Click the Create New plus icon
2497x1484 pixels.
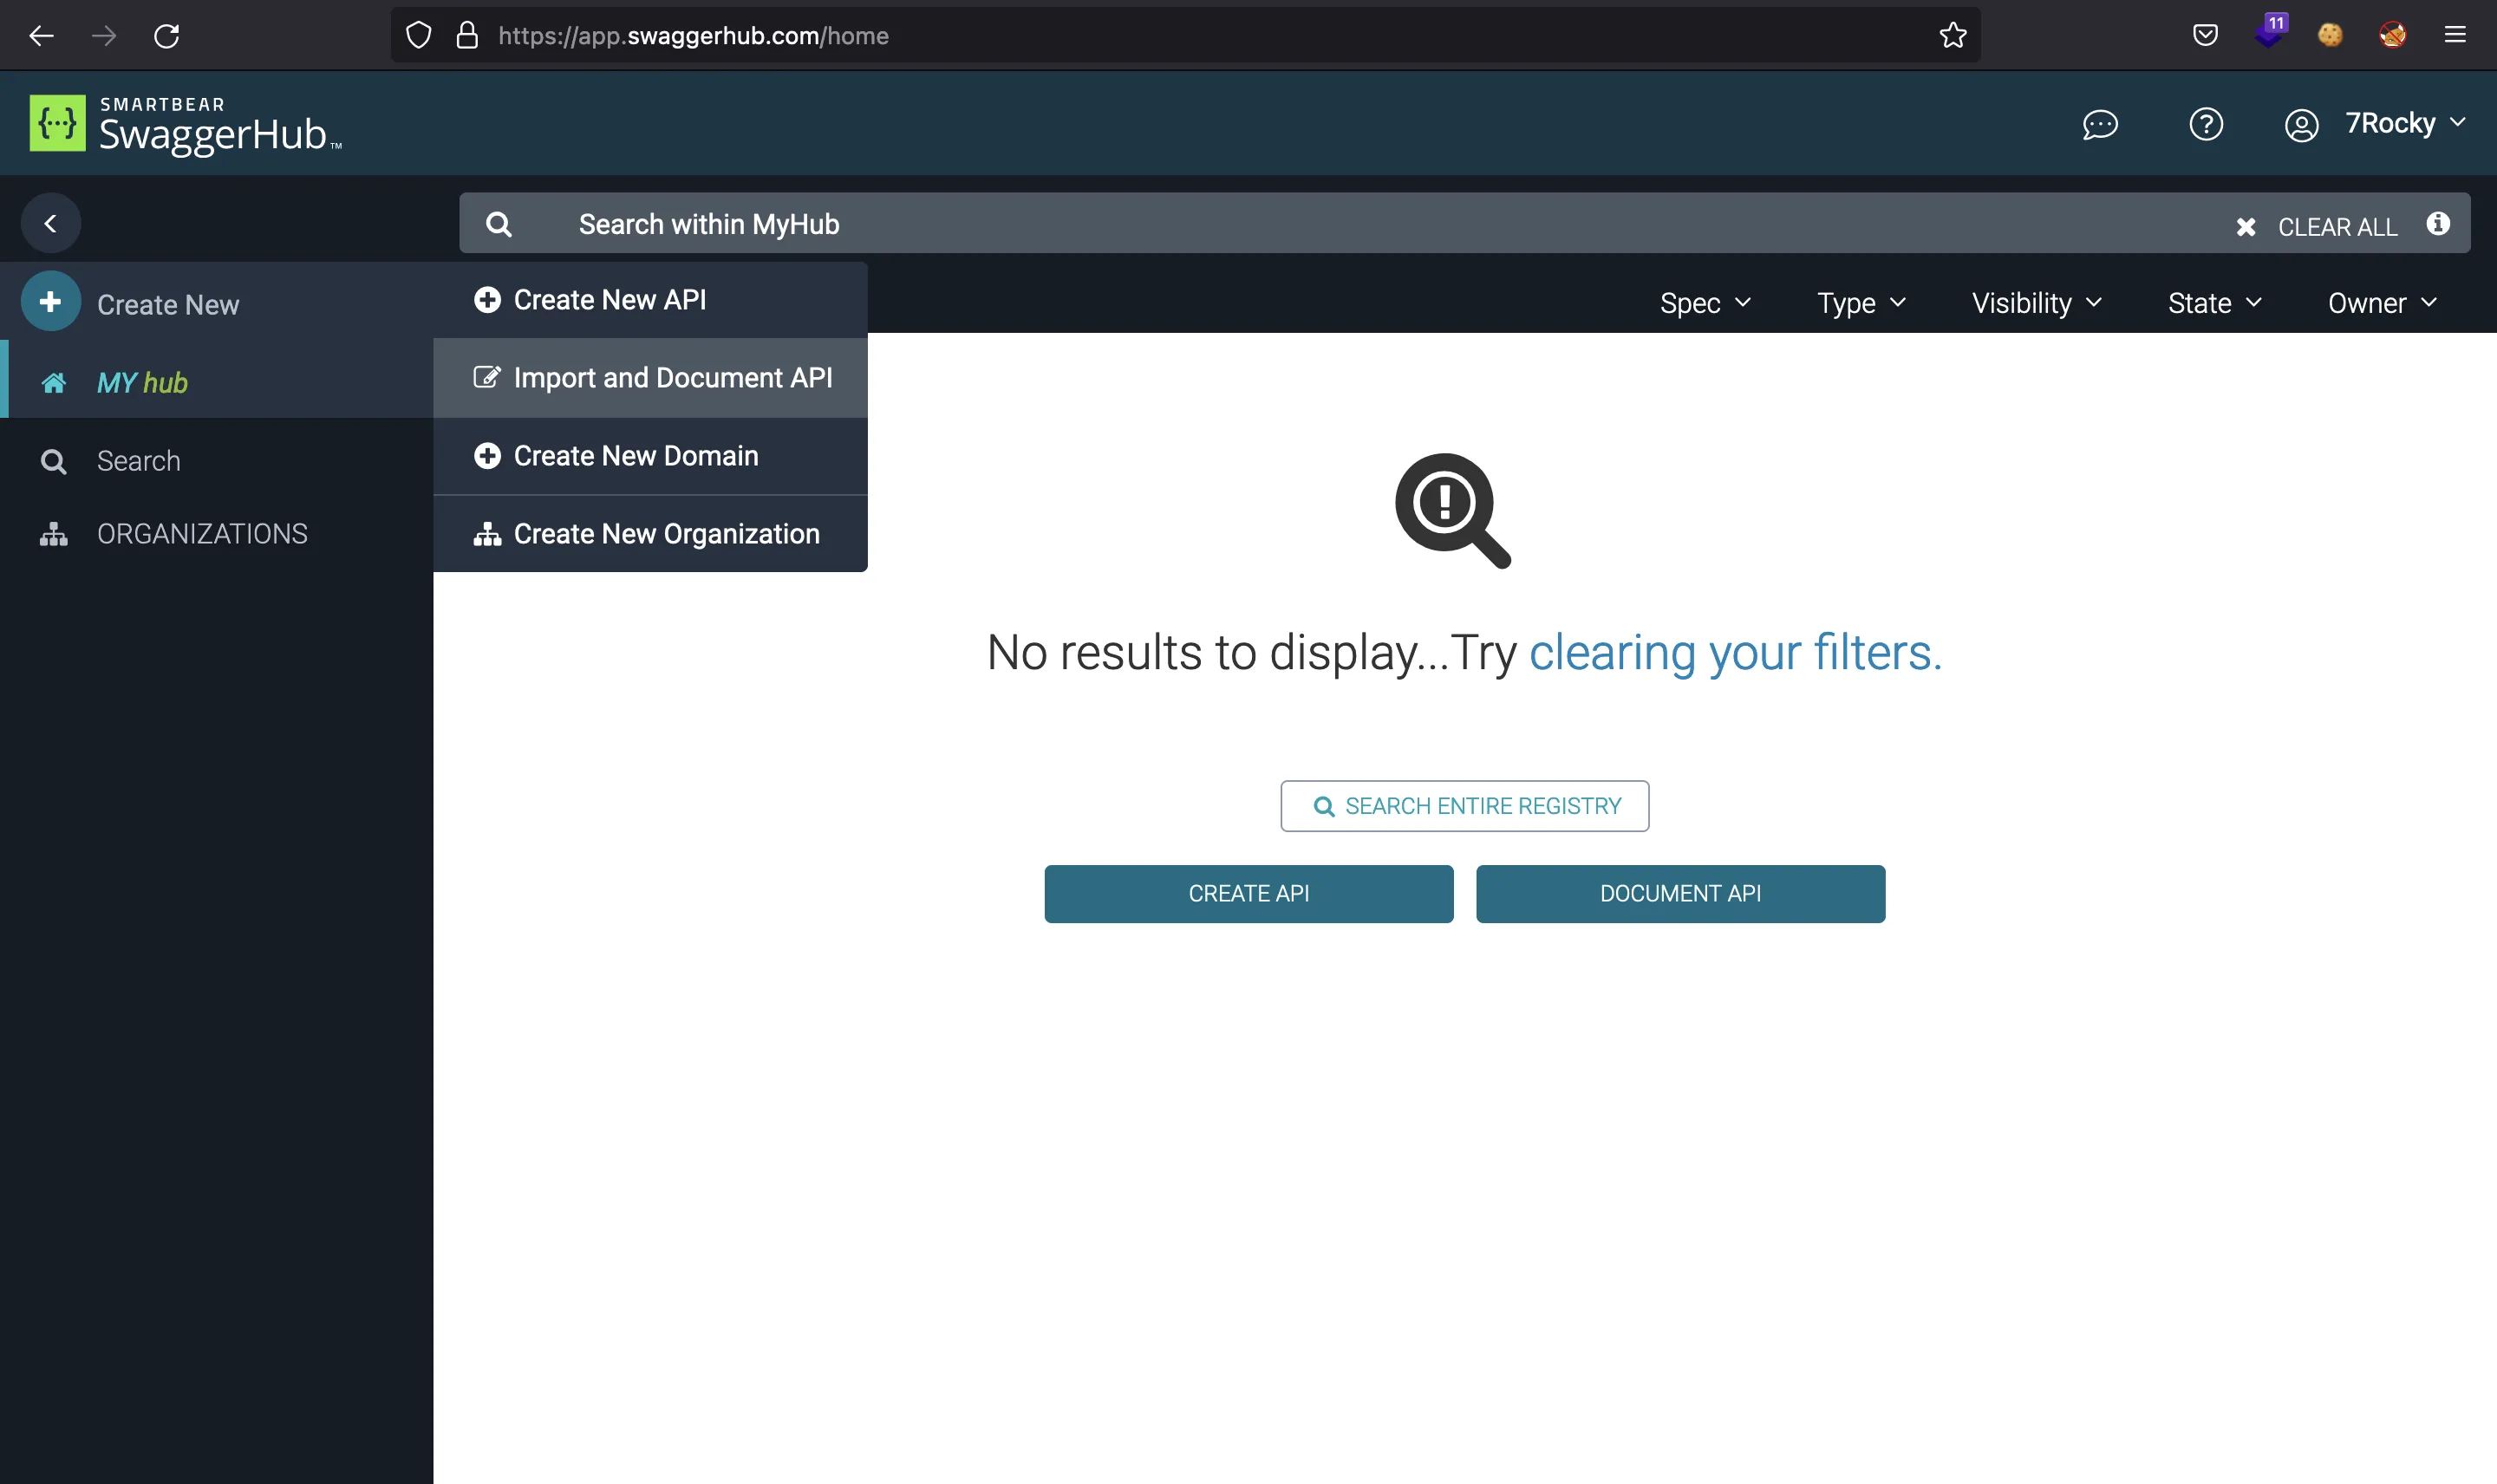[51, 302]
